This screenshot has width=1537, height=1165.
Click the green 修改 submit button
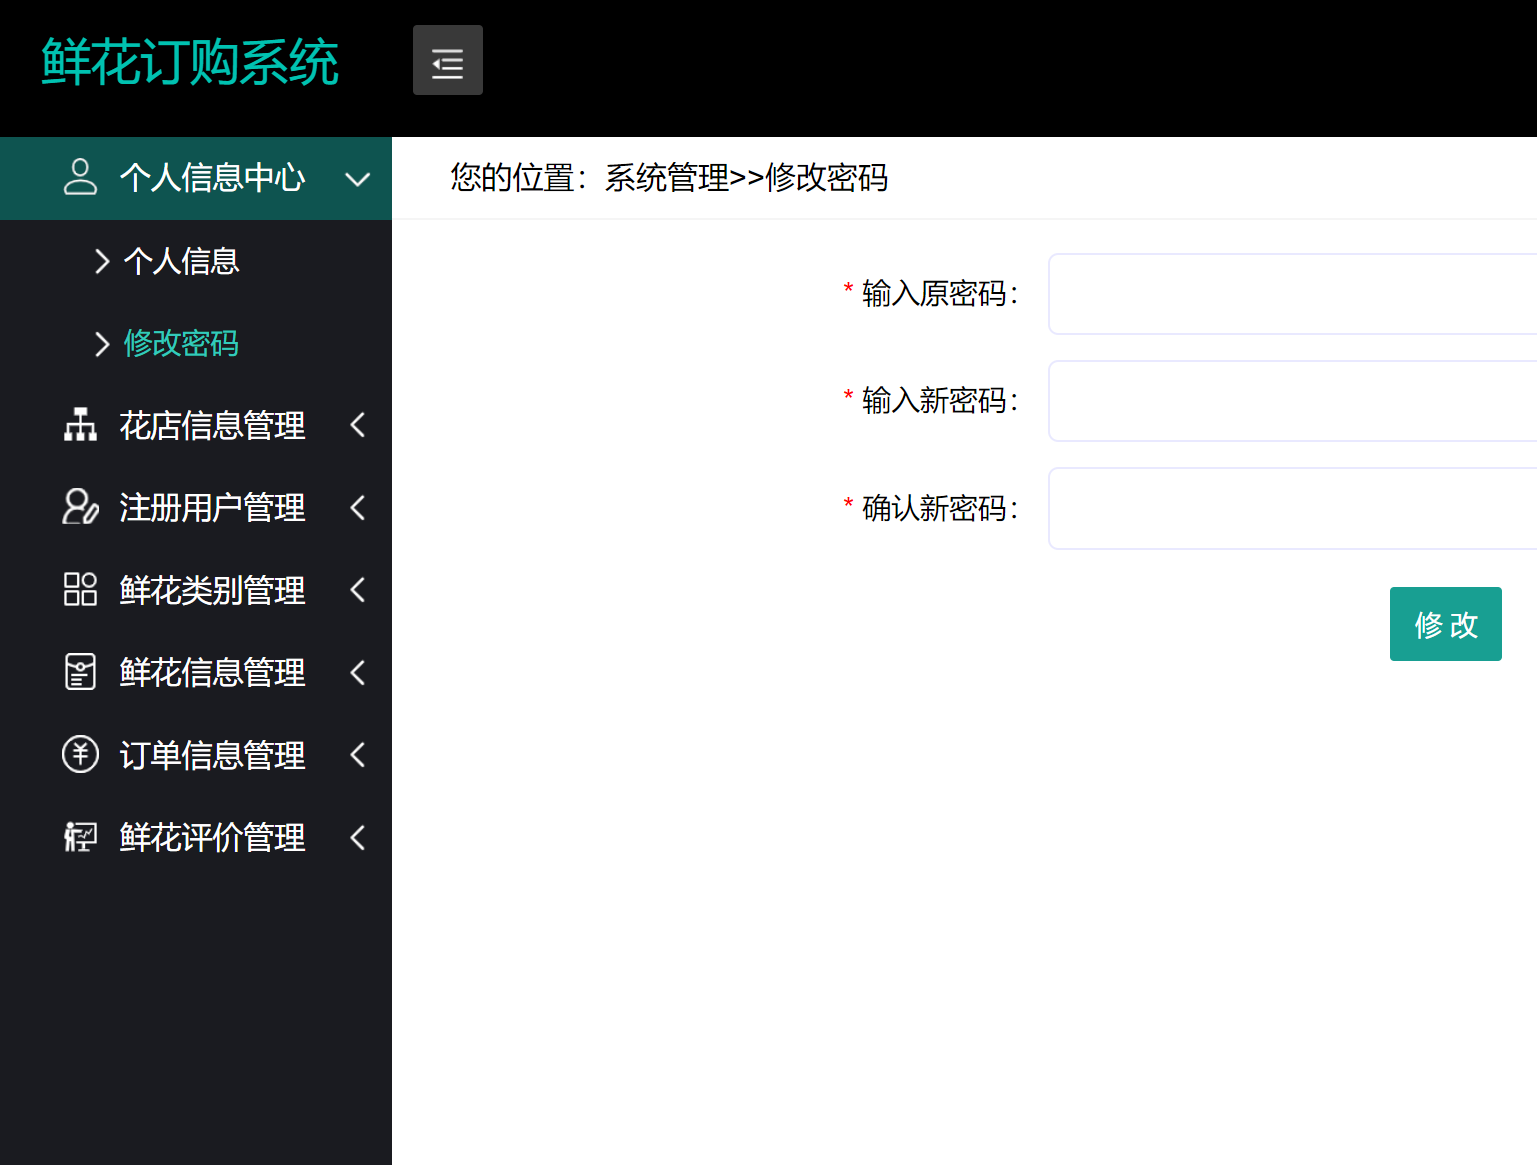coord(1445,624)
